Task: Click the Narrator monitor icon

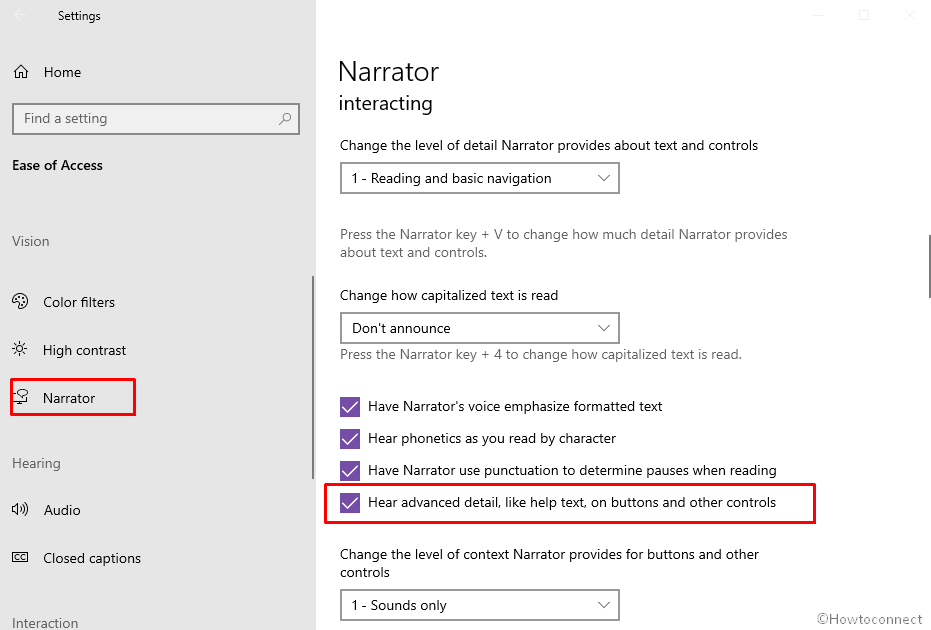Action: click(21, 397)
